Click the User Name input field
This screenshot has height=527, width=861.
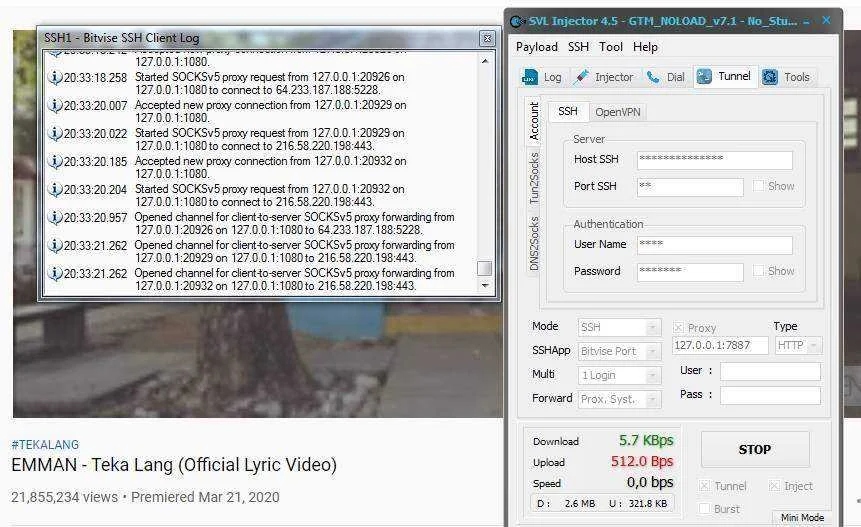(x=714, y=245)
